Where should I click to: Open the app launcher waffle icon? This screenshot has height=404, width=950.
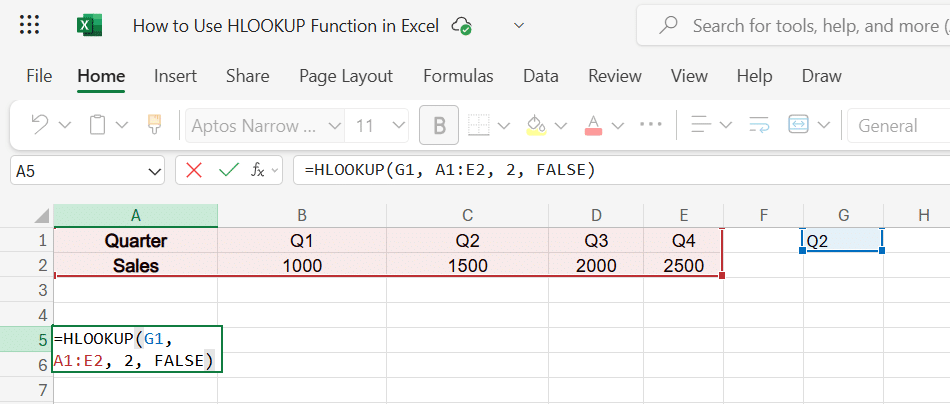pyautogui.click(x=30, y=26)
